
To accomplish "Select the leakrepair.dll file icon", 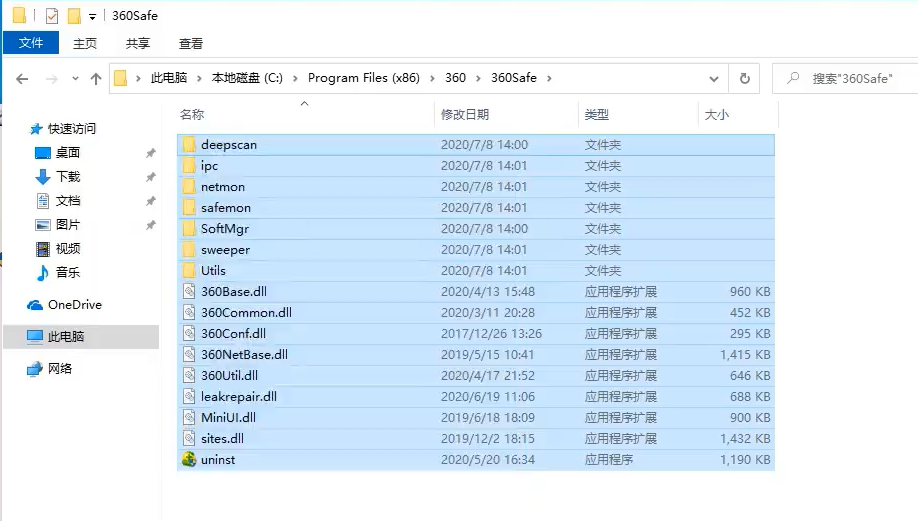I will (x=189, y=397).
